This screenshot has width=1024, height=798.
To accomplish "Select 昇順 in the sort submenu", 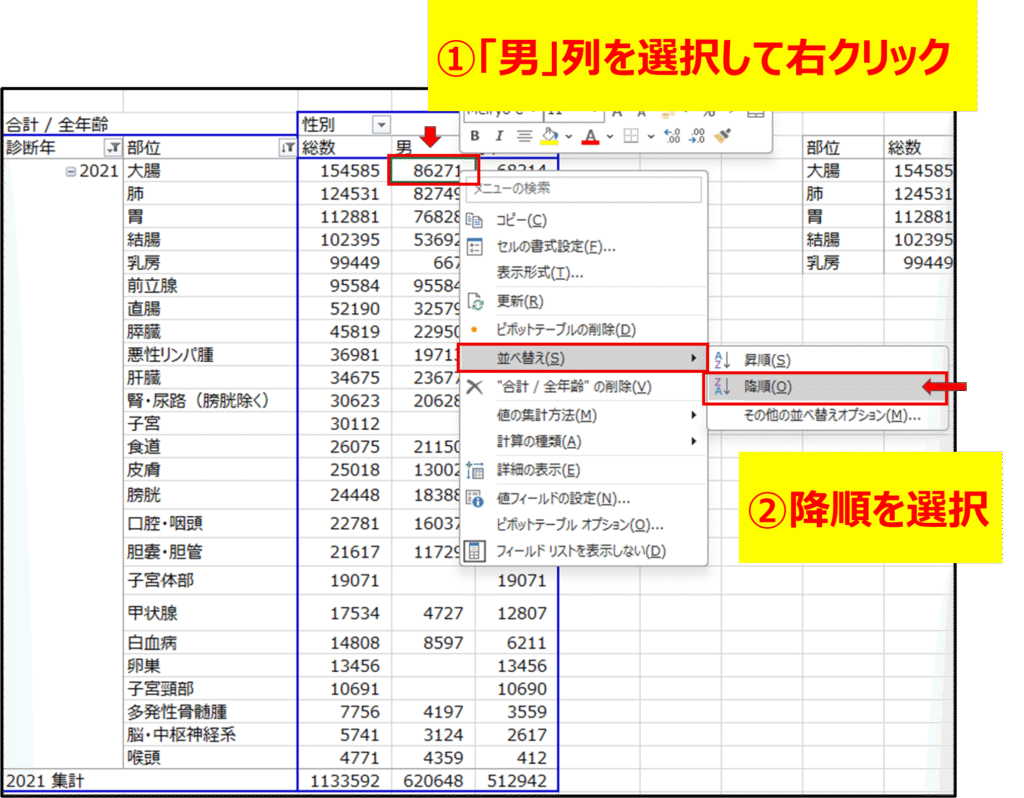I will (767, 360).
